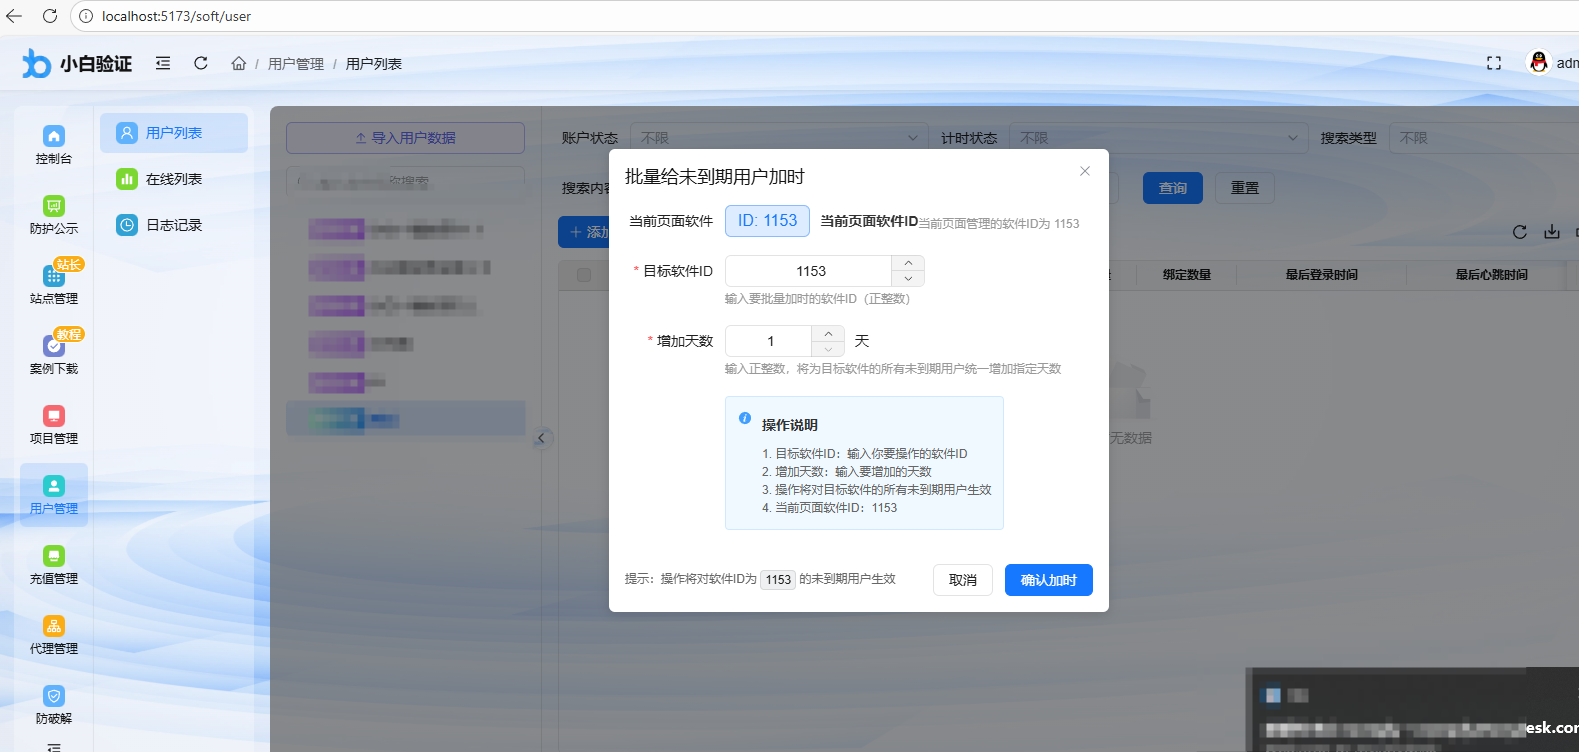Screen dimensions: 1579x752
Task: Close the 批量给未到期用户加时 dialog
Action: (x=1085, y=171)
